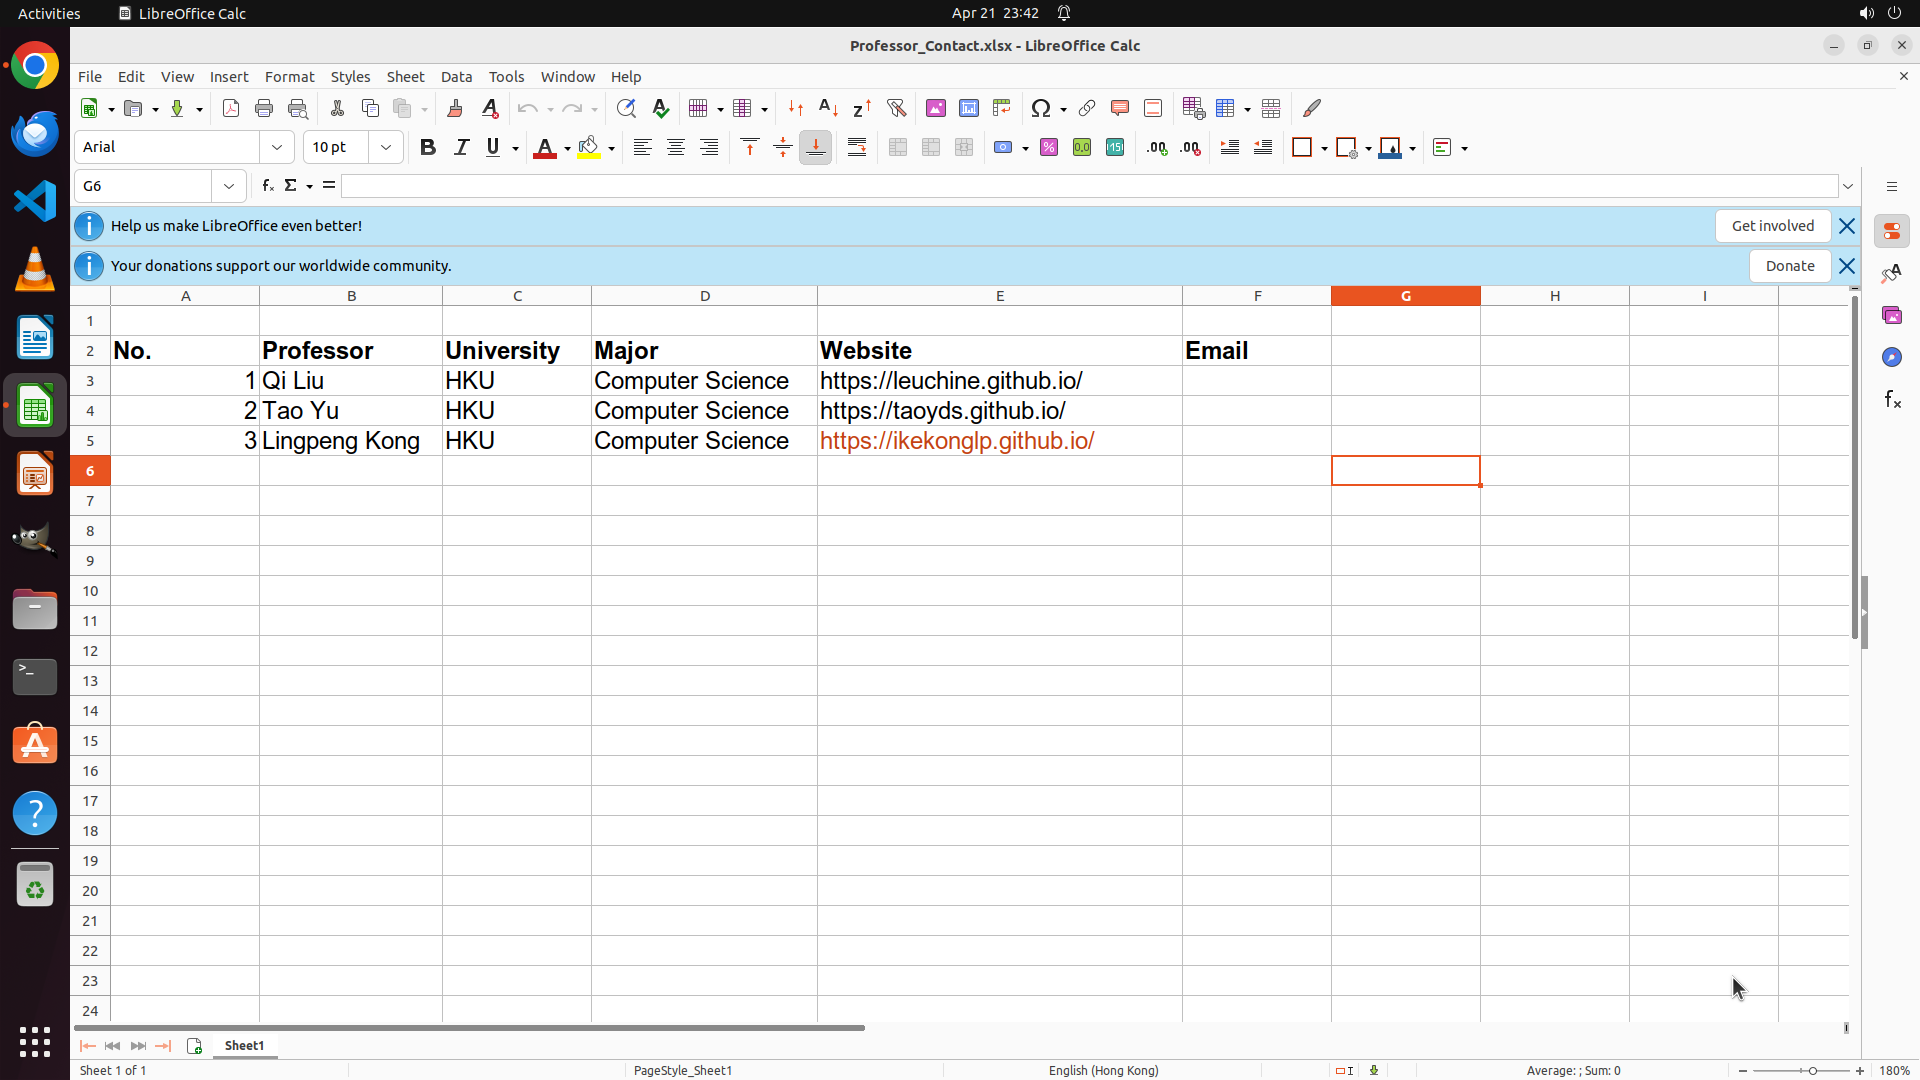Screen dimensions: 1920x1080
Task: Expand the Arial font name dropdown
Action: (277, 148)
